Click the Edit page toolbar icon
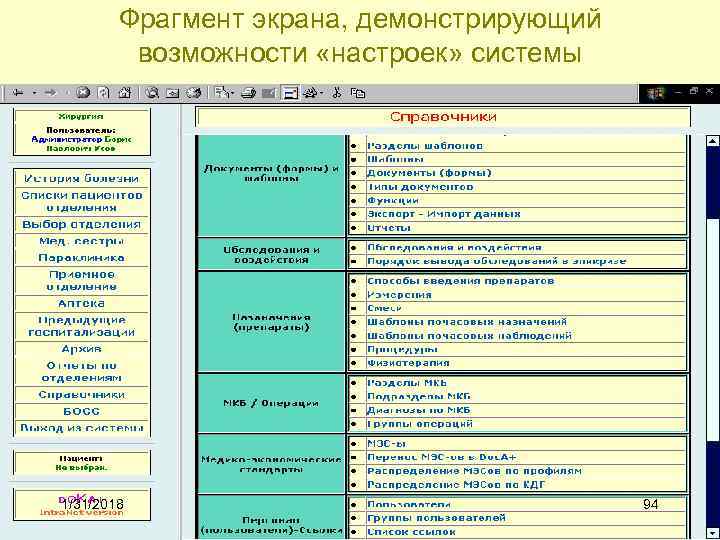The image size is (720, 540). 269,94
